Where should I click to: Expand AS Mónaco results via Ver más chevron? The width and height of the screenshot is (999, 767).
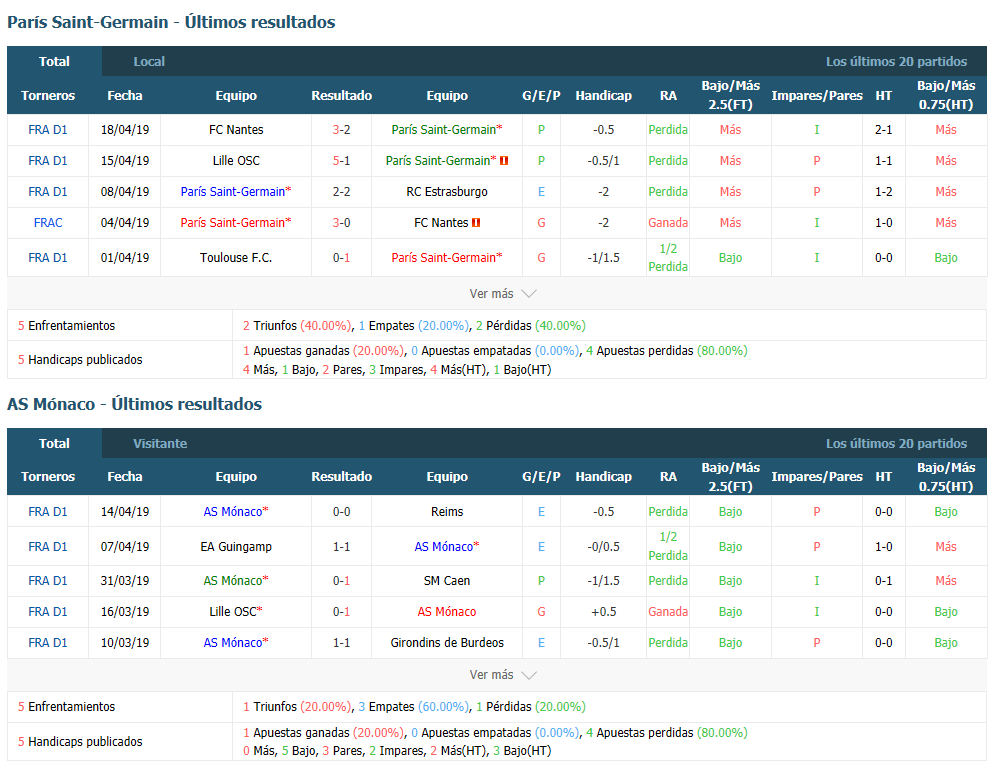[529, 675]
